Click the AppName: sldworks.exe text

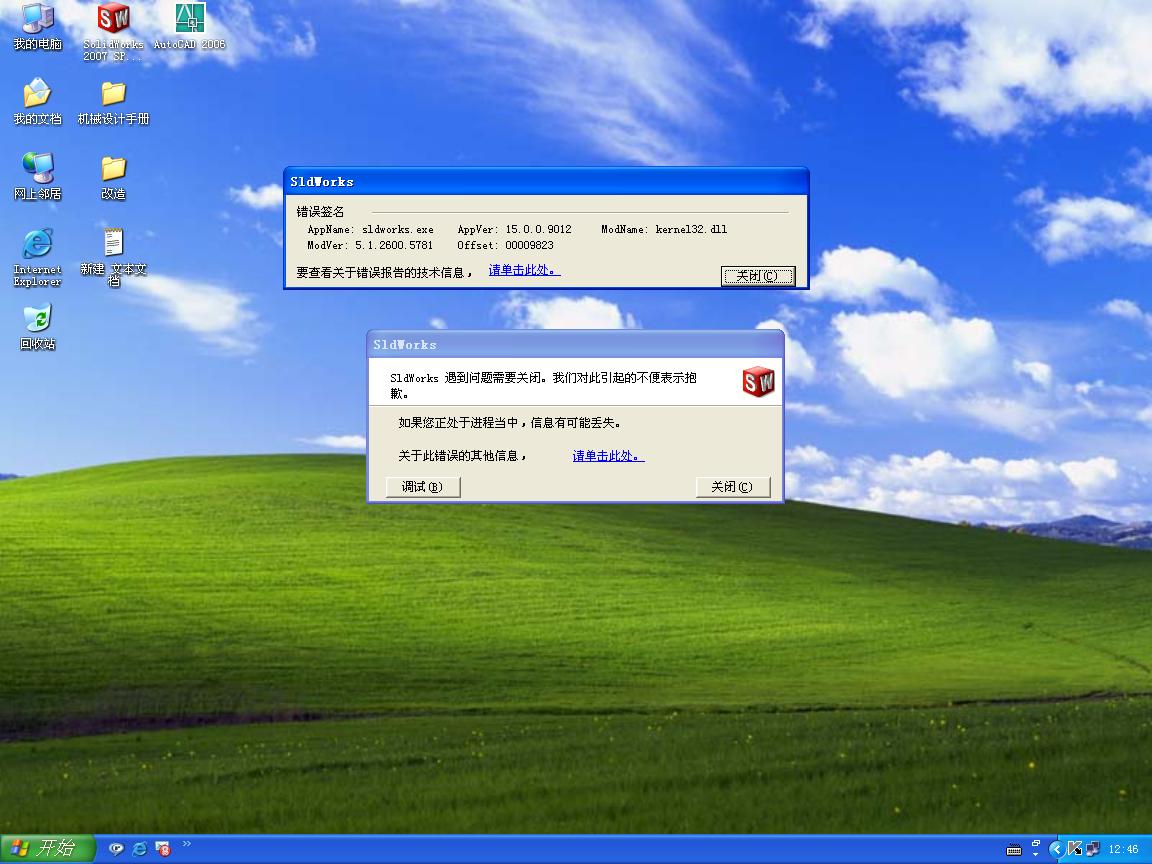[370, 229]
